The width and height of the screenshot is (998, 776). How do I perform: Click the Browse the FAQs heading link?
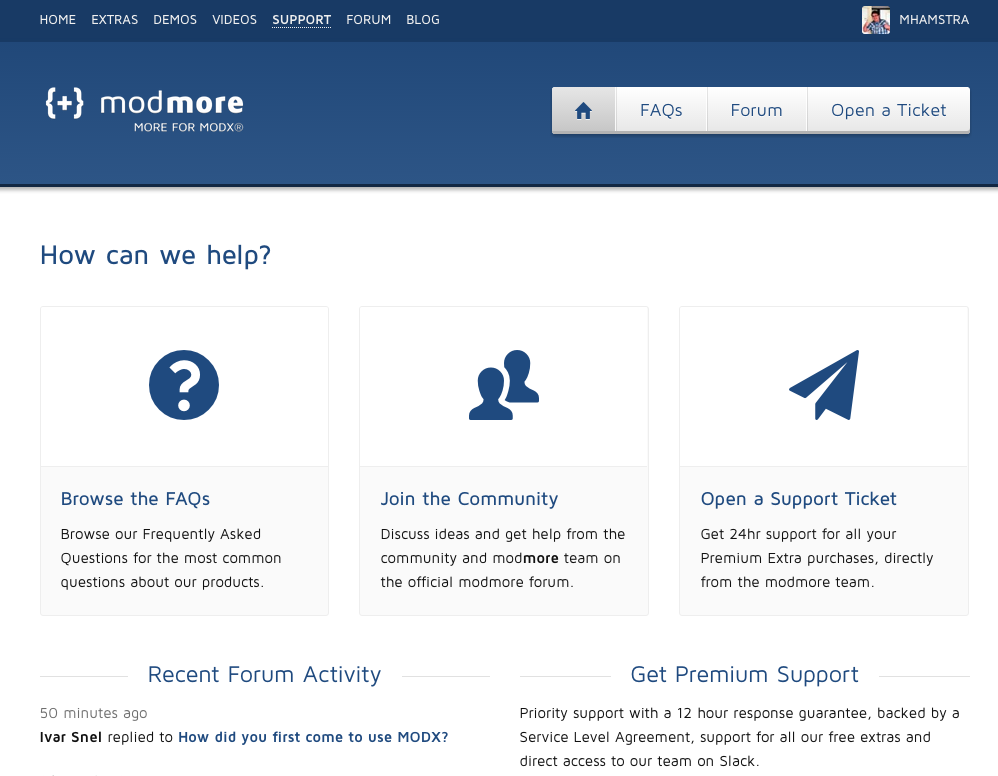click(135, 498)
